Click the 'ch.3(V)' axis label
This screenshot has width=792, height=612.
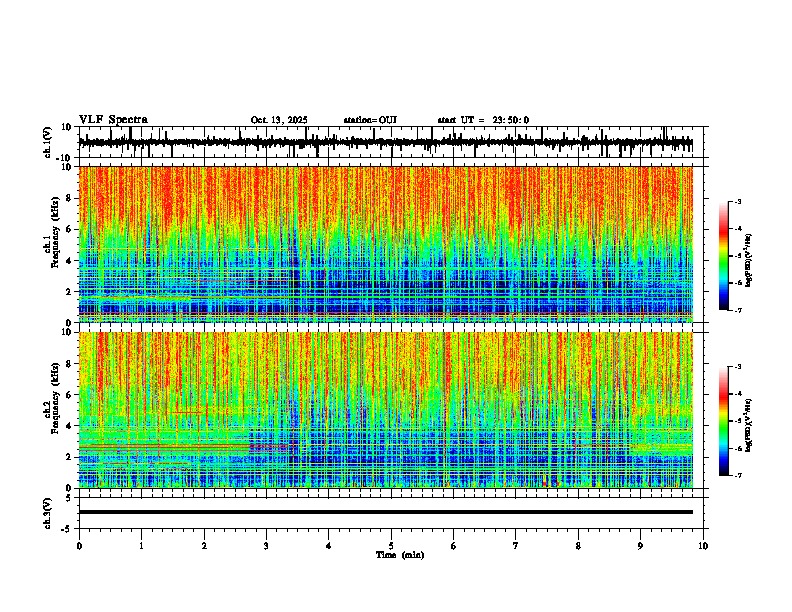[x=48, y=514]
